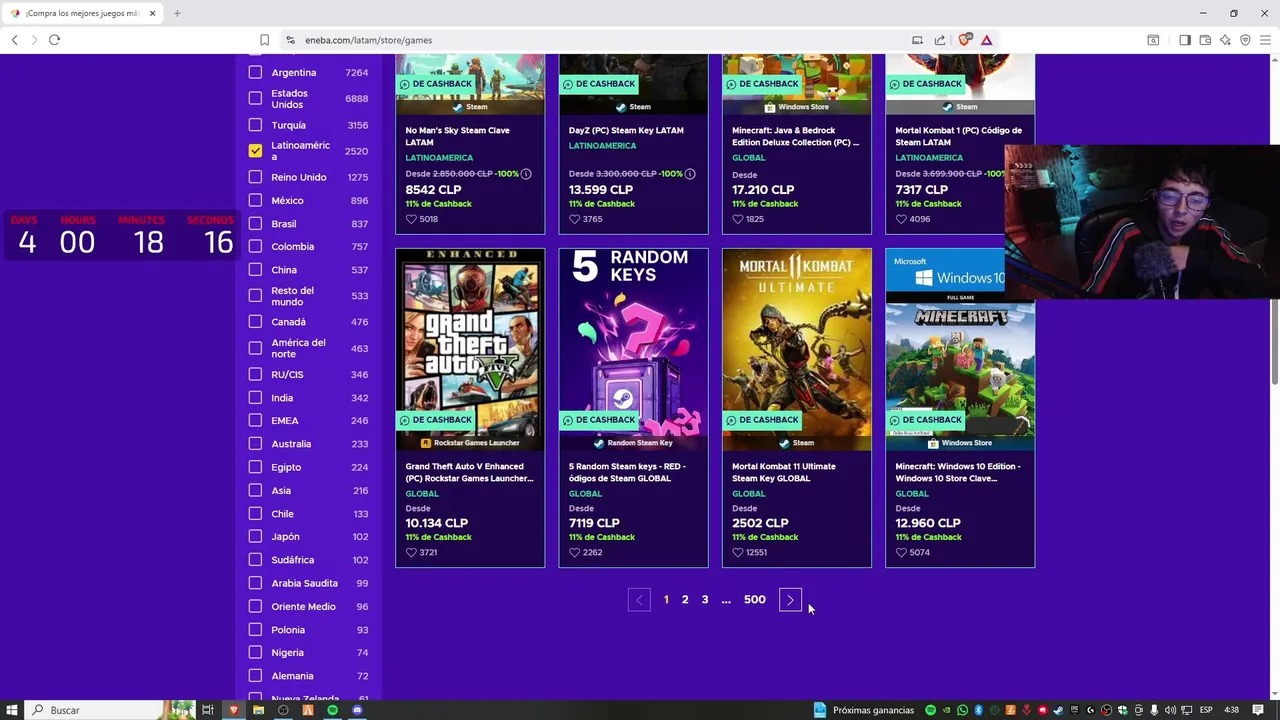The image size is (1280, 720).
Task: Click Próximas ganancias taskbar widget
Action: [x=864, y=710]
